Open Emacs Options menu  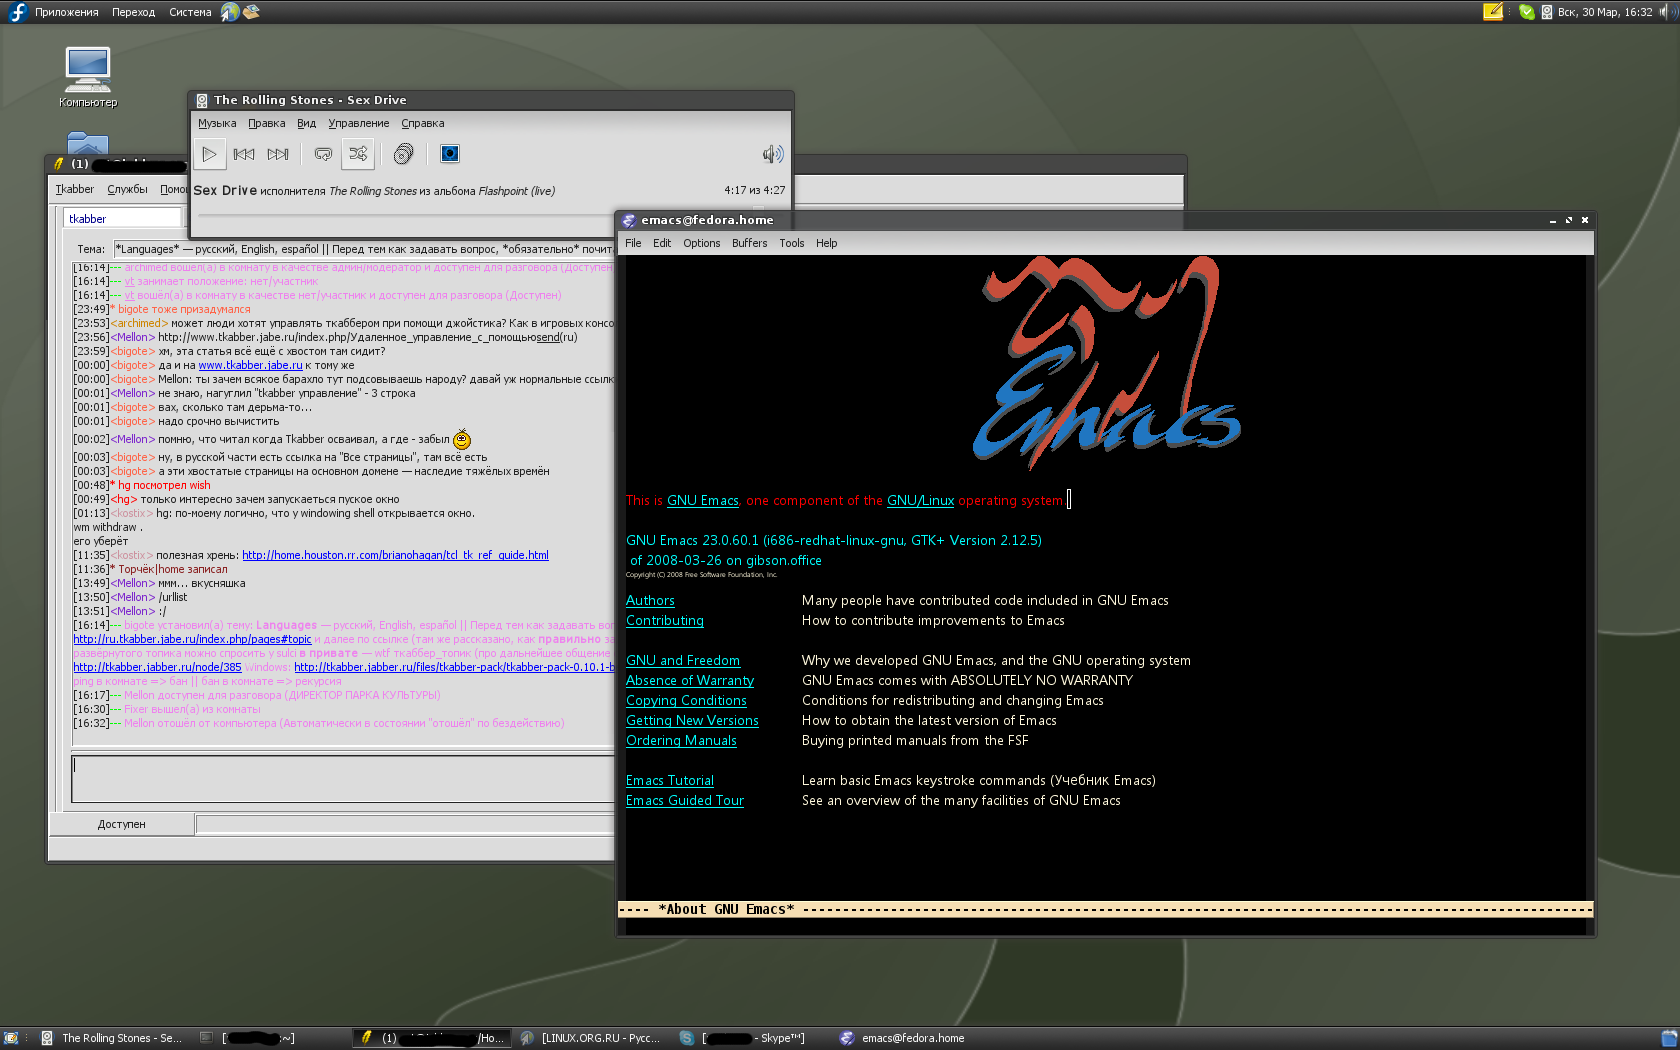click(702, 243)
